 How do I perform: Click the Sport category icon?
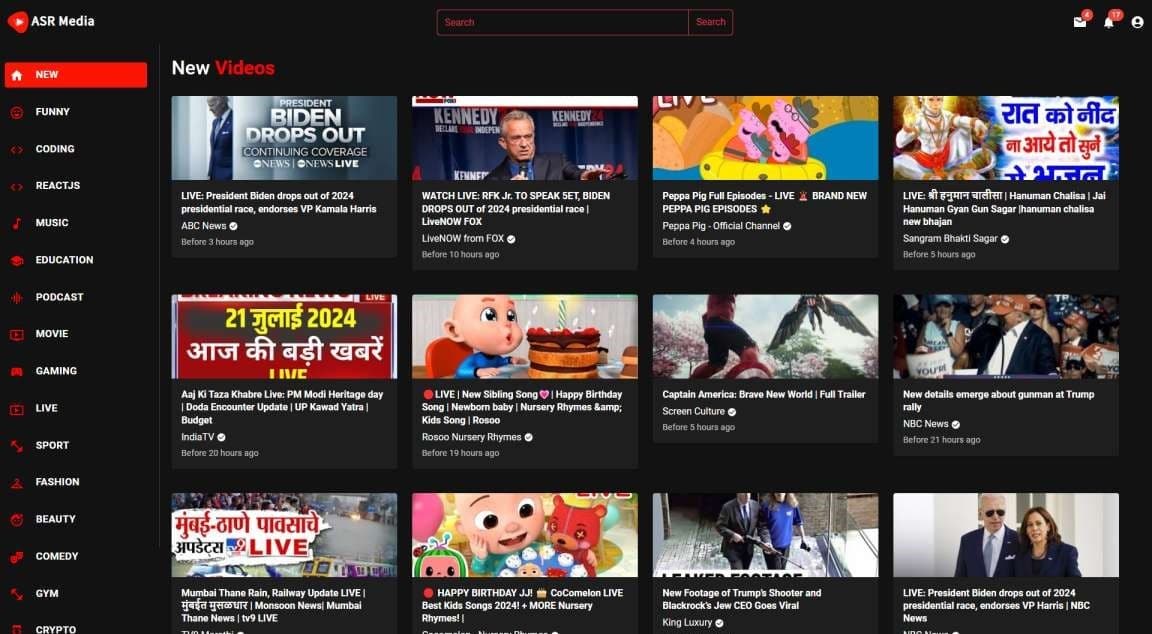click(17, 446)
